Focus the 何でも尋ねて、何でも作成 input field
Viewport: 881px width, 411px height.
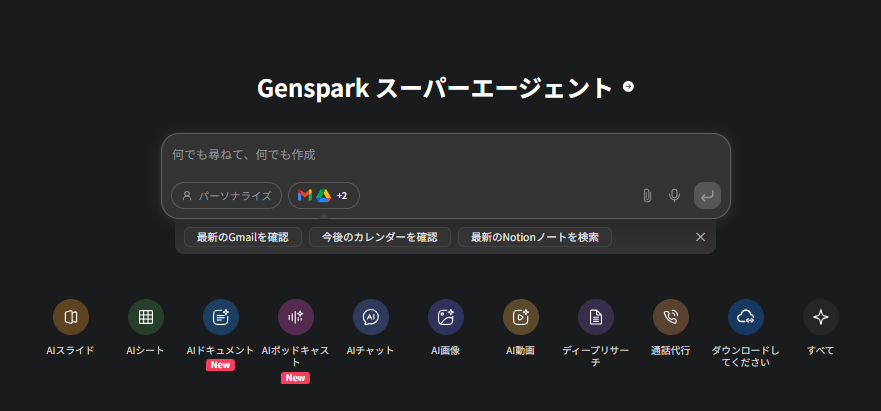coord(446,155)
